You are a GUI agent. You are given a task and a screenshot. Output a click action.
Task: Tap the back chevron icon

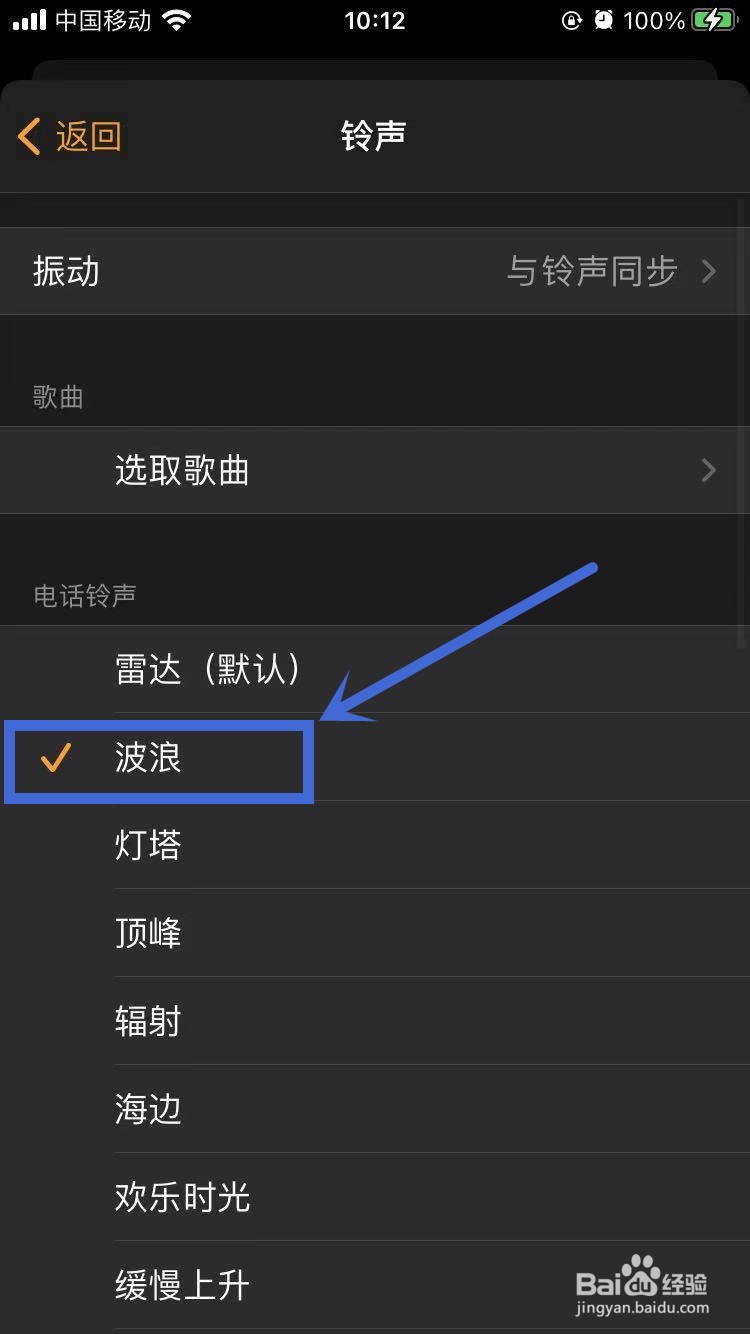coord(30,136)
